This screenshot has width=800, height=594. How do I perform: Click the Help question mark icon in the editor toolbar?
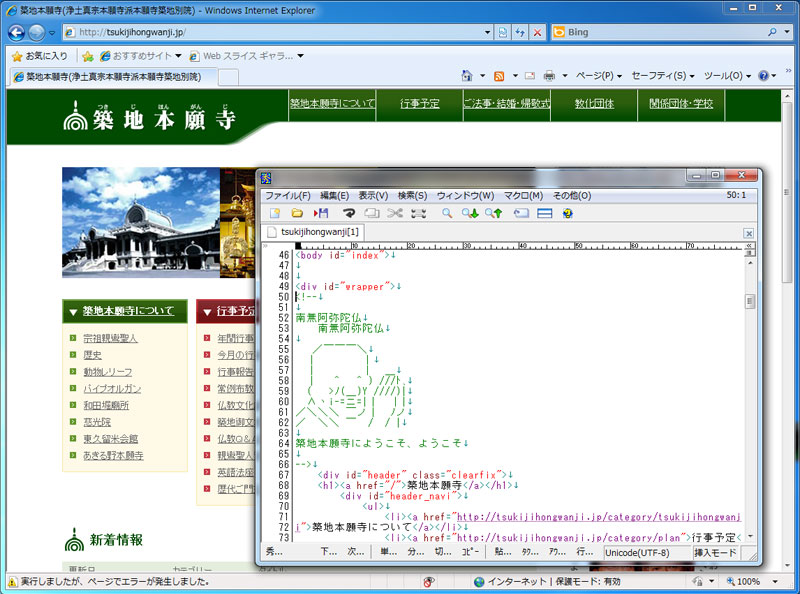point(567,213)
